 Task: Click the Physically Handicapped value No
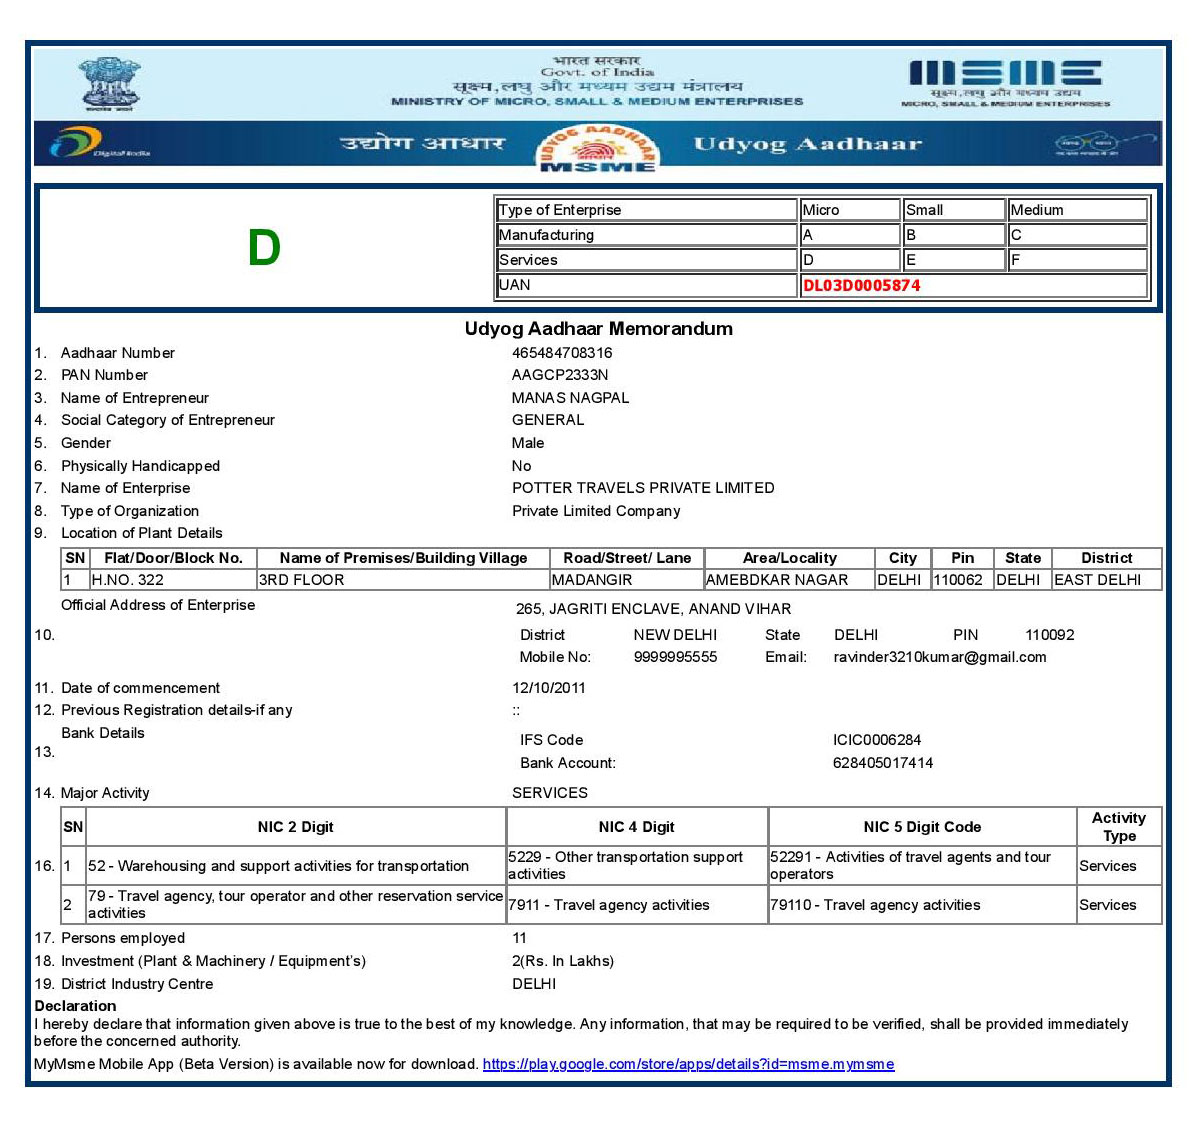click(522, 465)
